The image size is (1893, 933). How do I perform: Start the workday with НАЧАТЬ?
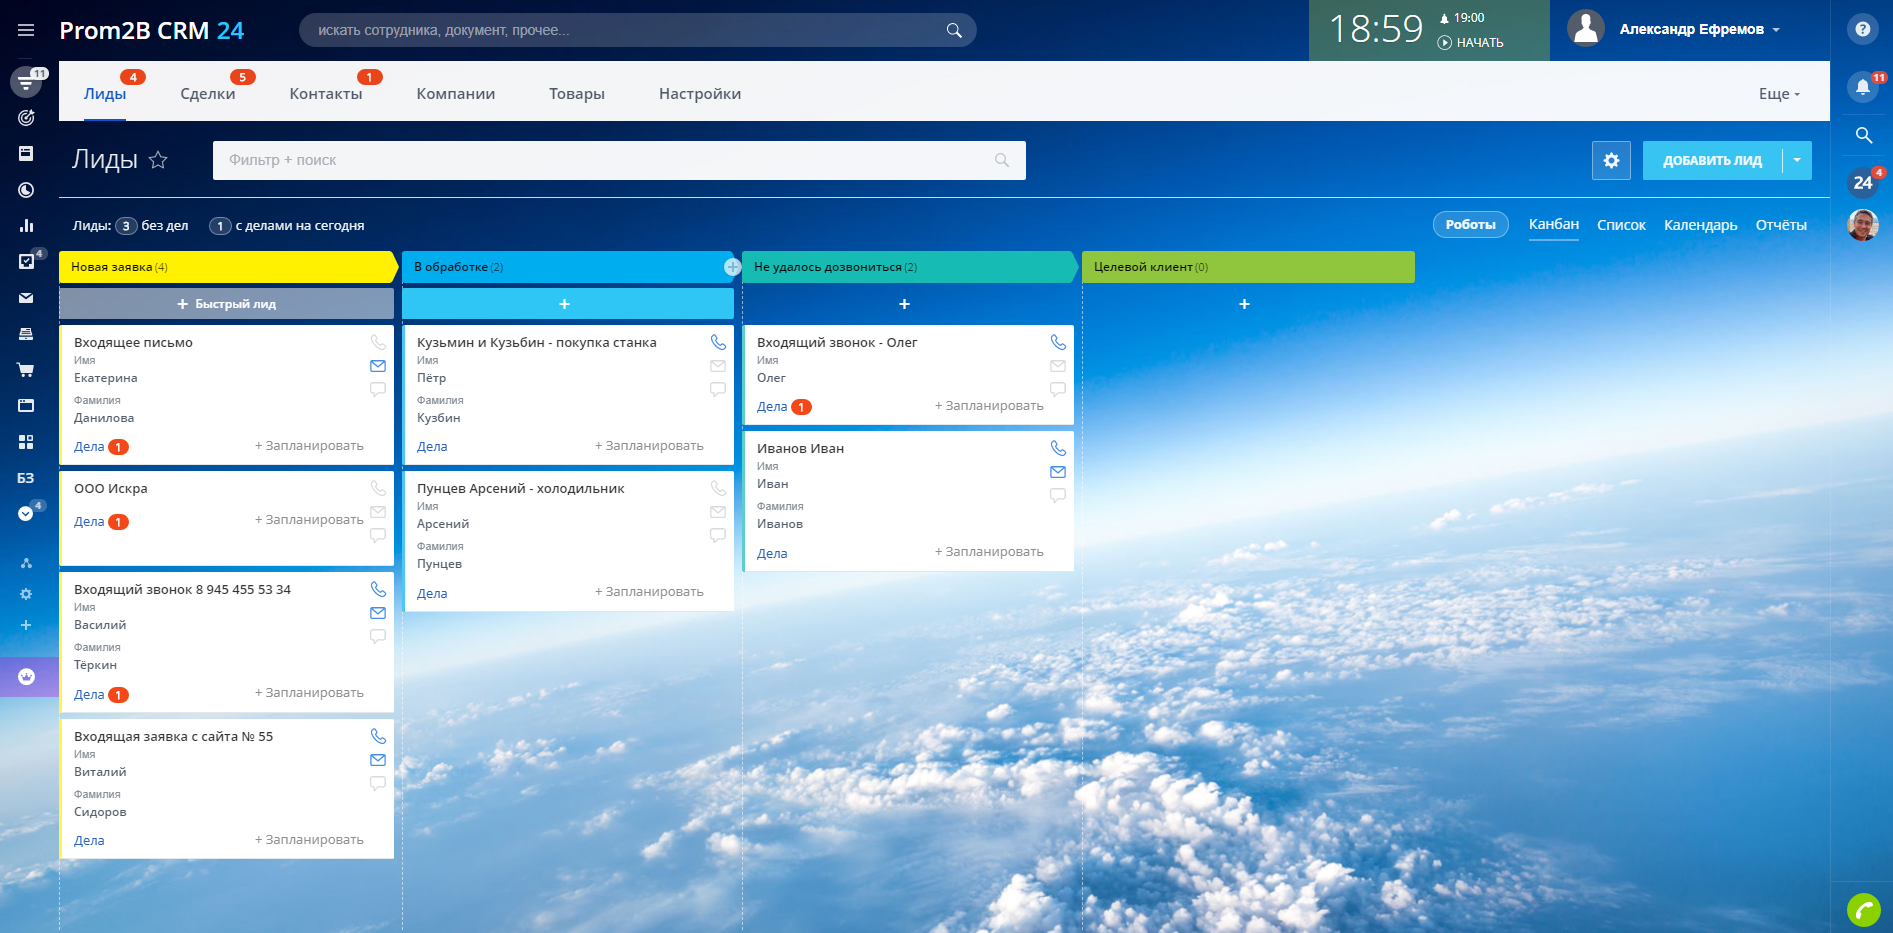1471,43
